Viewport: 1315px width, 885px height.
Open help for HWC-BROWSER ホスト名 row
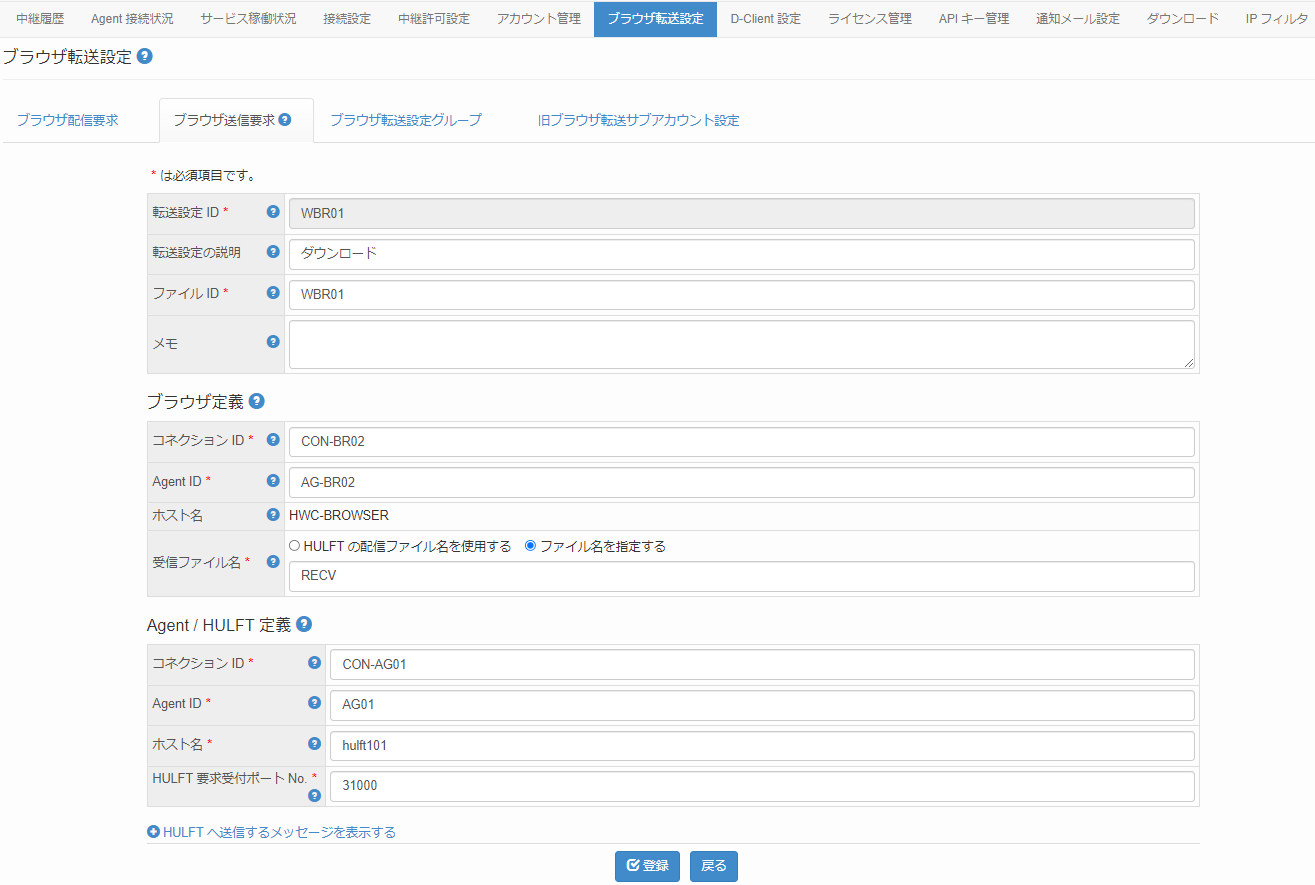point(273,515)
